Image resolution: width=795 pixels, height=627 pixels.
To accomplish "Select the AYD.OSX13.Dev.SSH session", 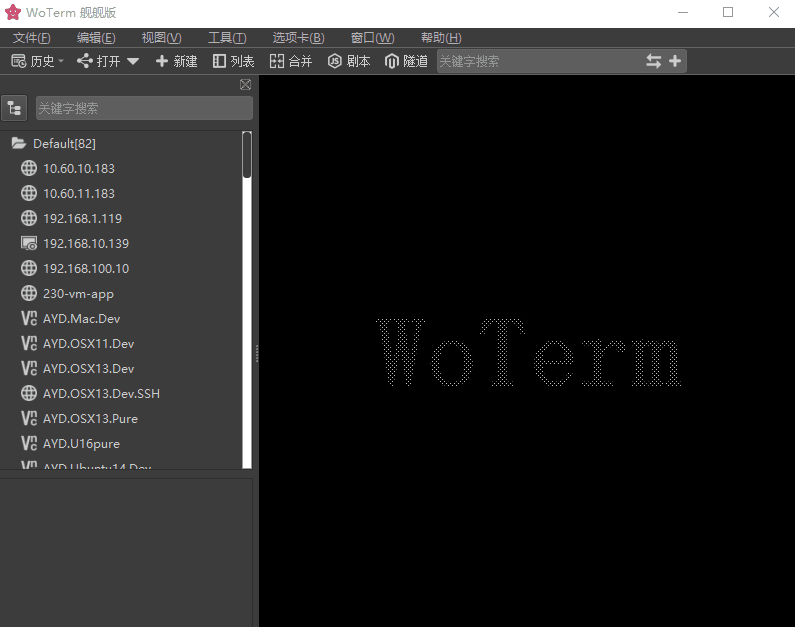I will pos(101,394).
